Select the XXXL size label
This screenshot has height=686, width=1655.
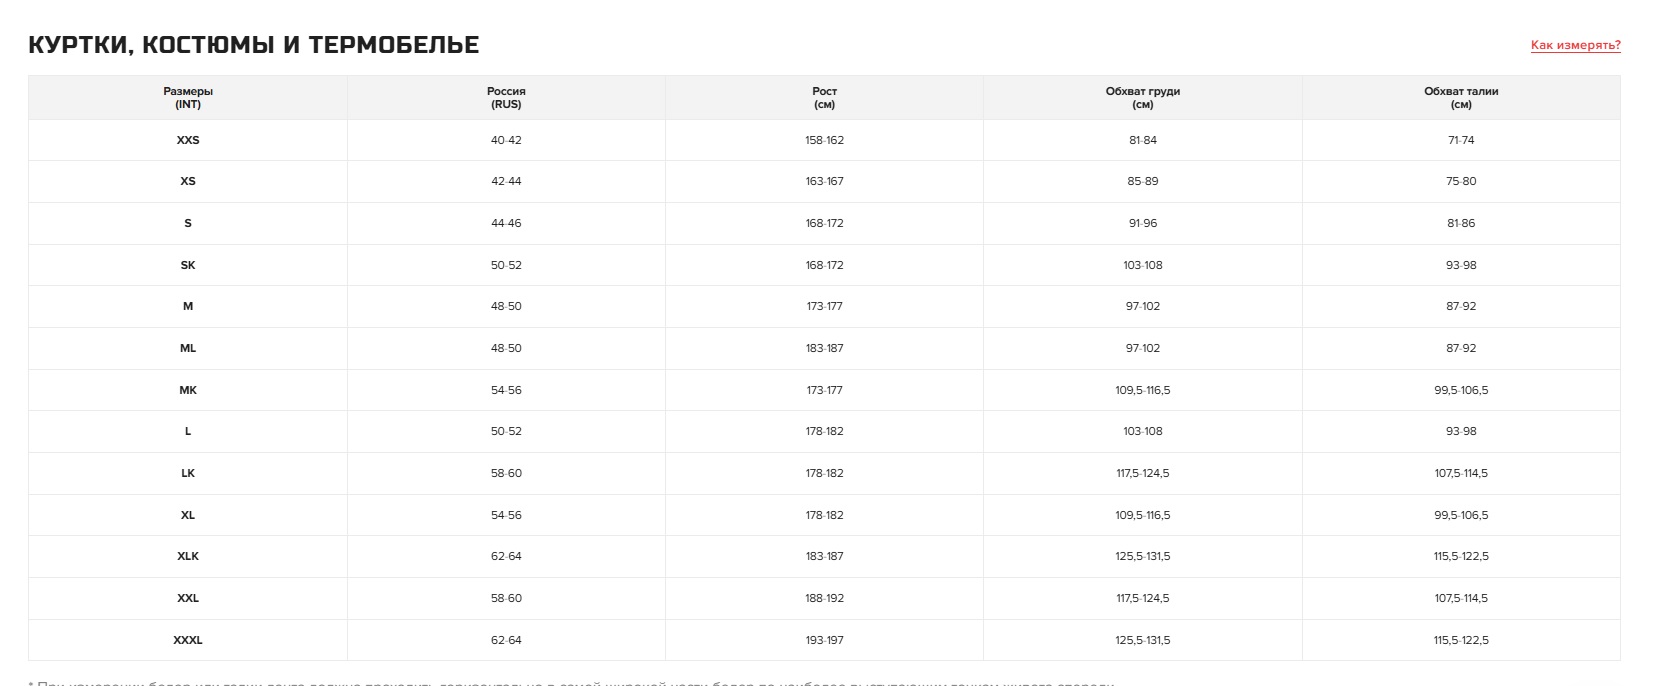pyautogui.click(x=188, y=640)
